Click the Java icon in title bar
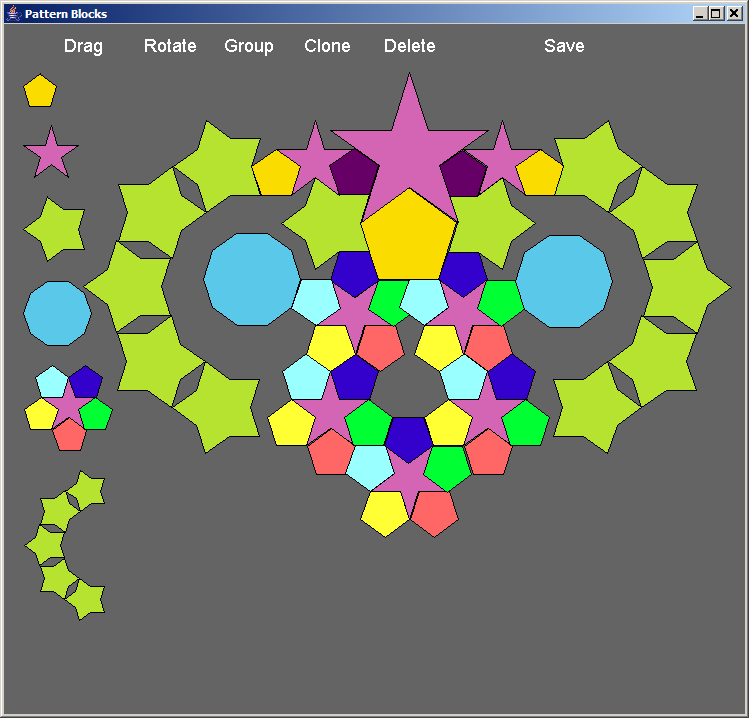Screen dimensions: 749x718 tap(13, 13)
